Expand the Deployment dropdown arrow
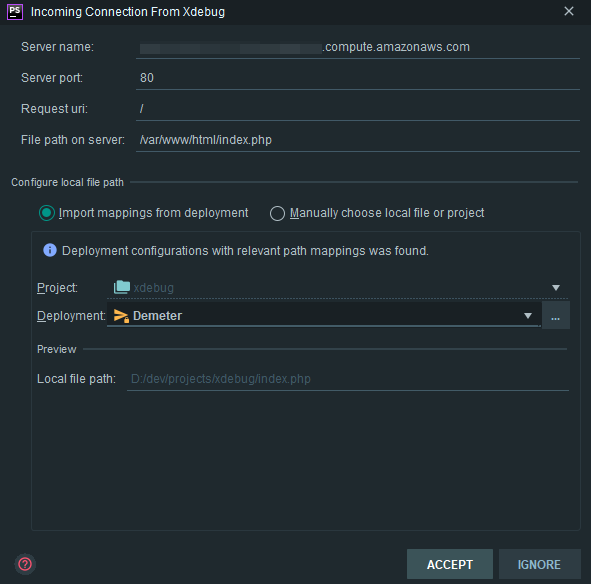Screen dimensions: 591x584 click(528, 316)
